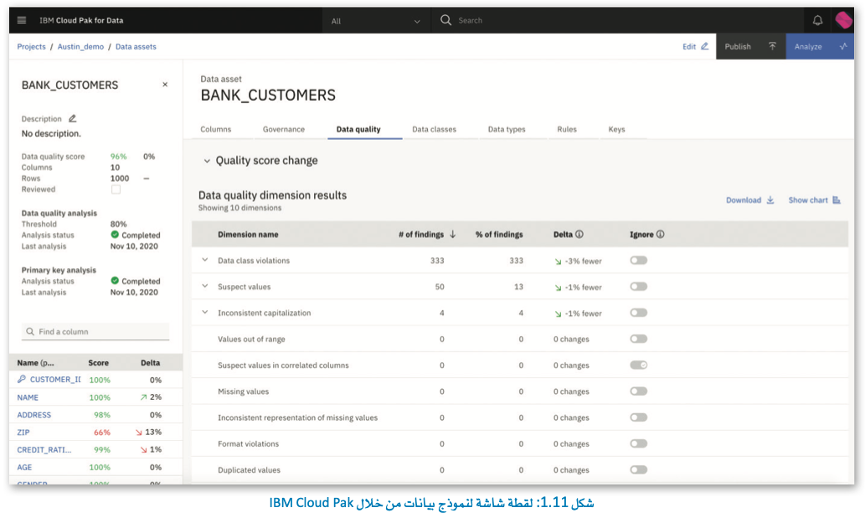Expand the Inconsistent capitalization row

point(205,312)
